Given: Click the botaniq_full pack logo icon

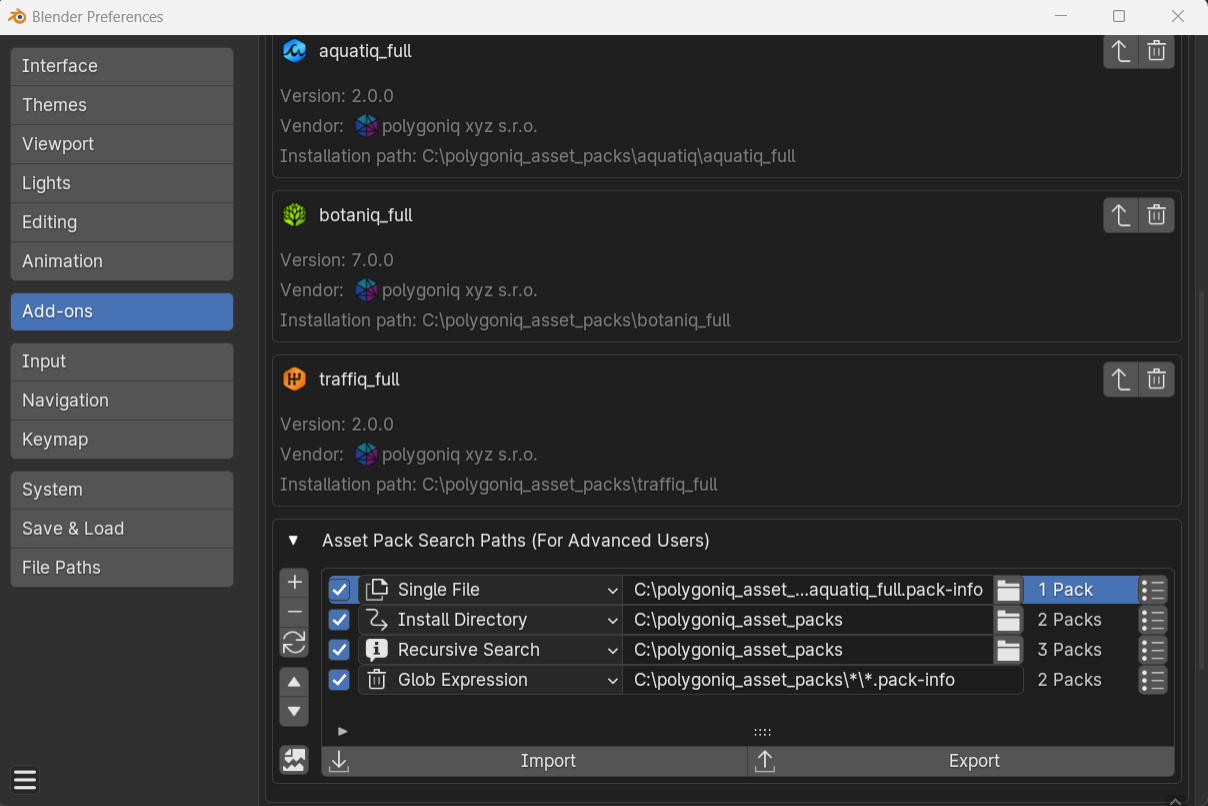Looking at the screenshot, I should [x=294, y=215].
